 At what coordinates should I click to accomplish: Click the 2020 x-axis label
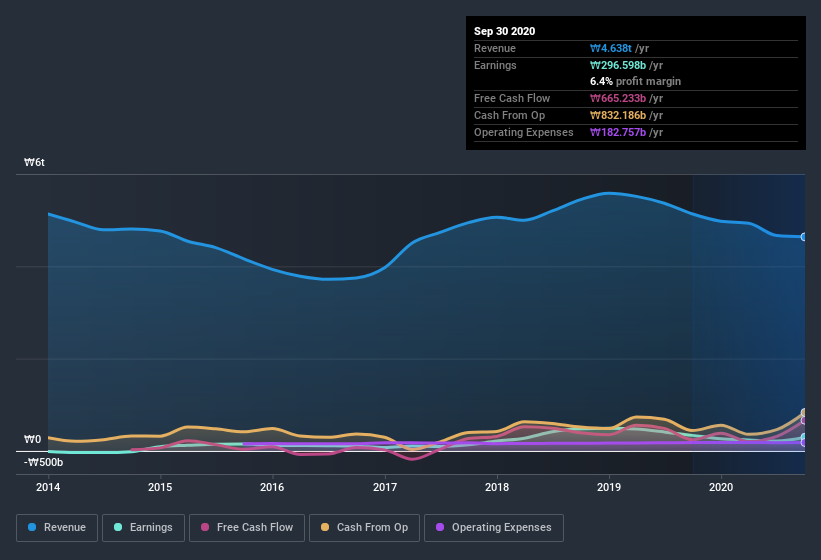[x=721, y=487]
